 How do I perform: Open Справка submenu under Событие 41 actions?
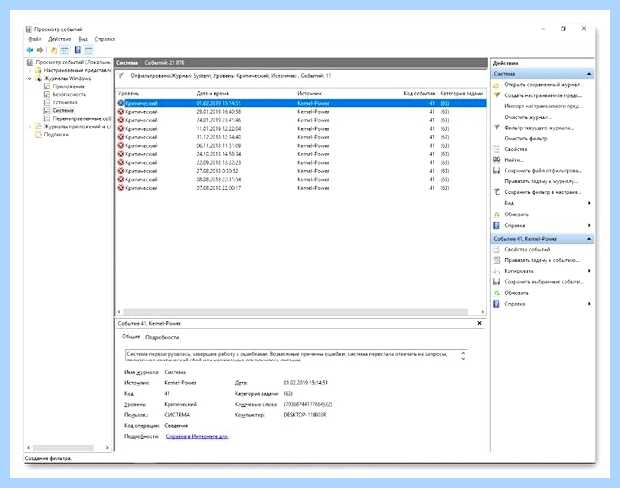(x=542, y=304)
